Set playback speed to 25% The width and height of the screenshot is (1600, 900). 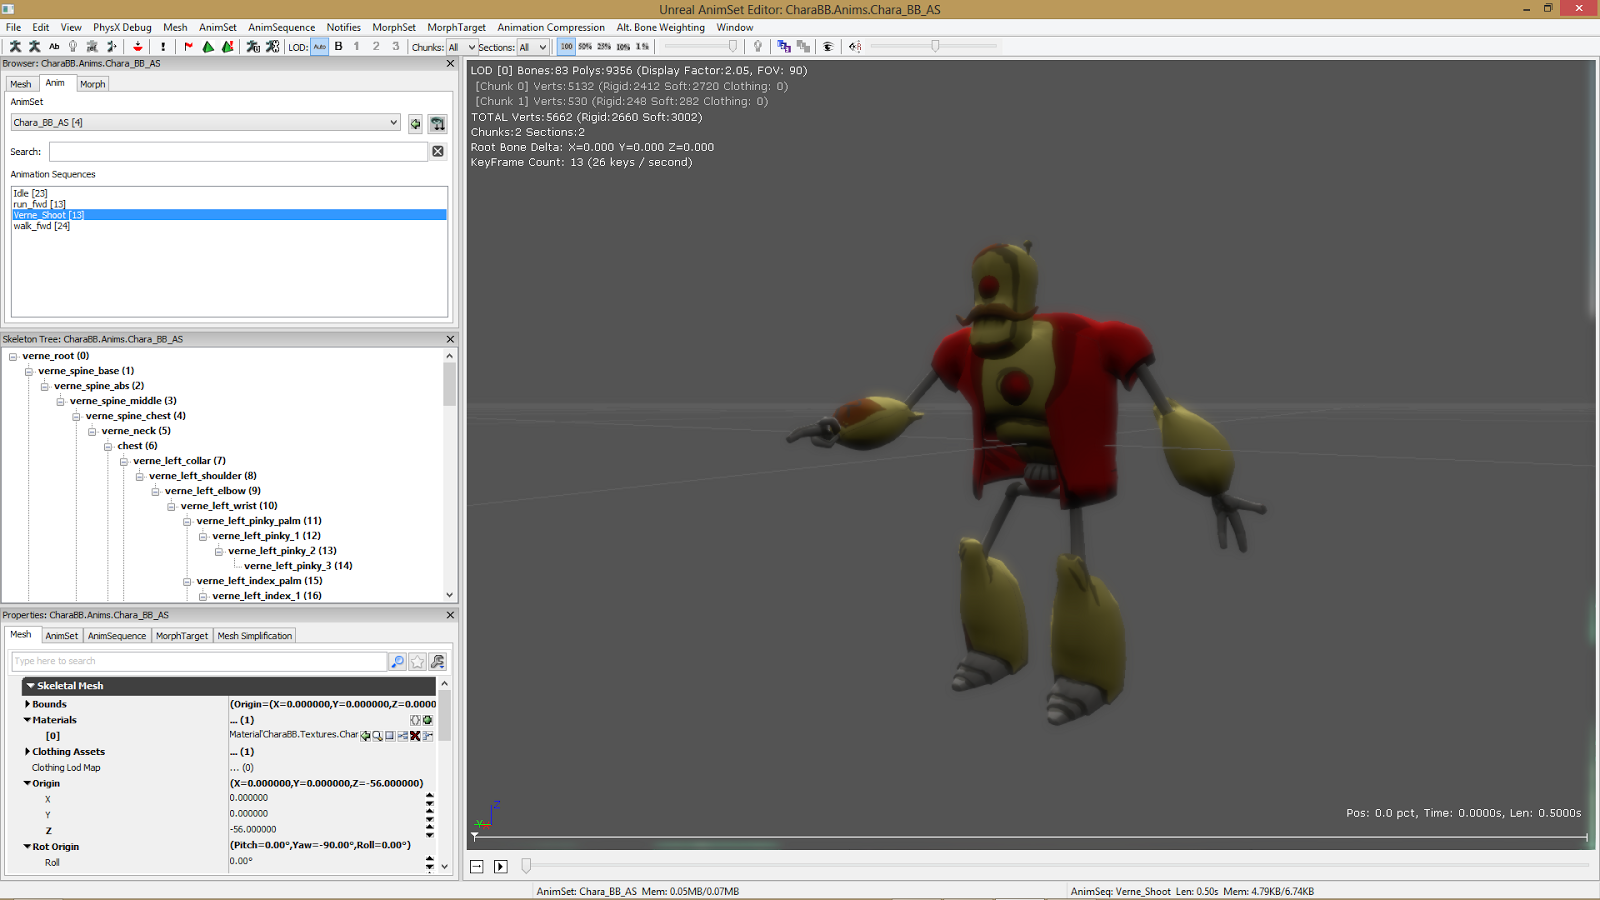[605, 47]
